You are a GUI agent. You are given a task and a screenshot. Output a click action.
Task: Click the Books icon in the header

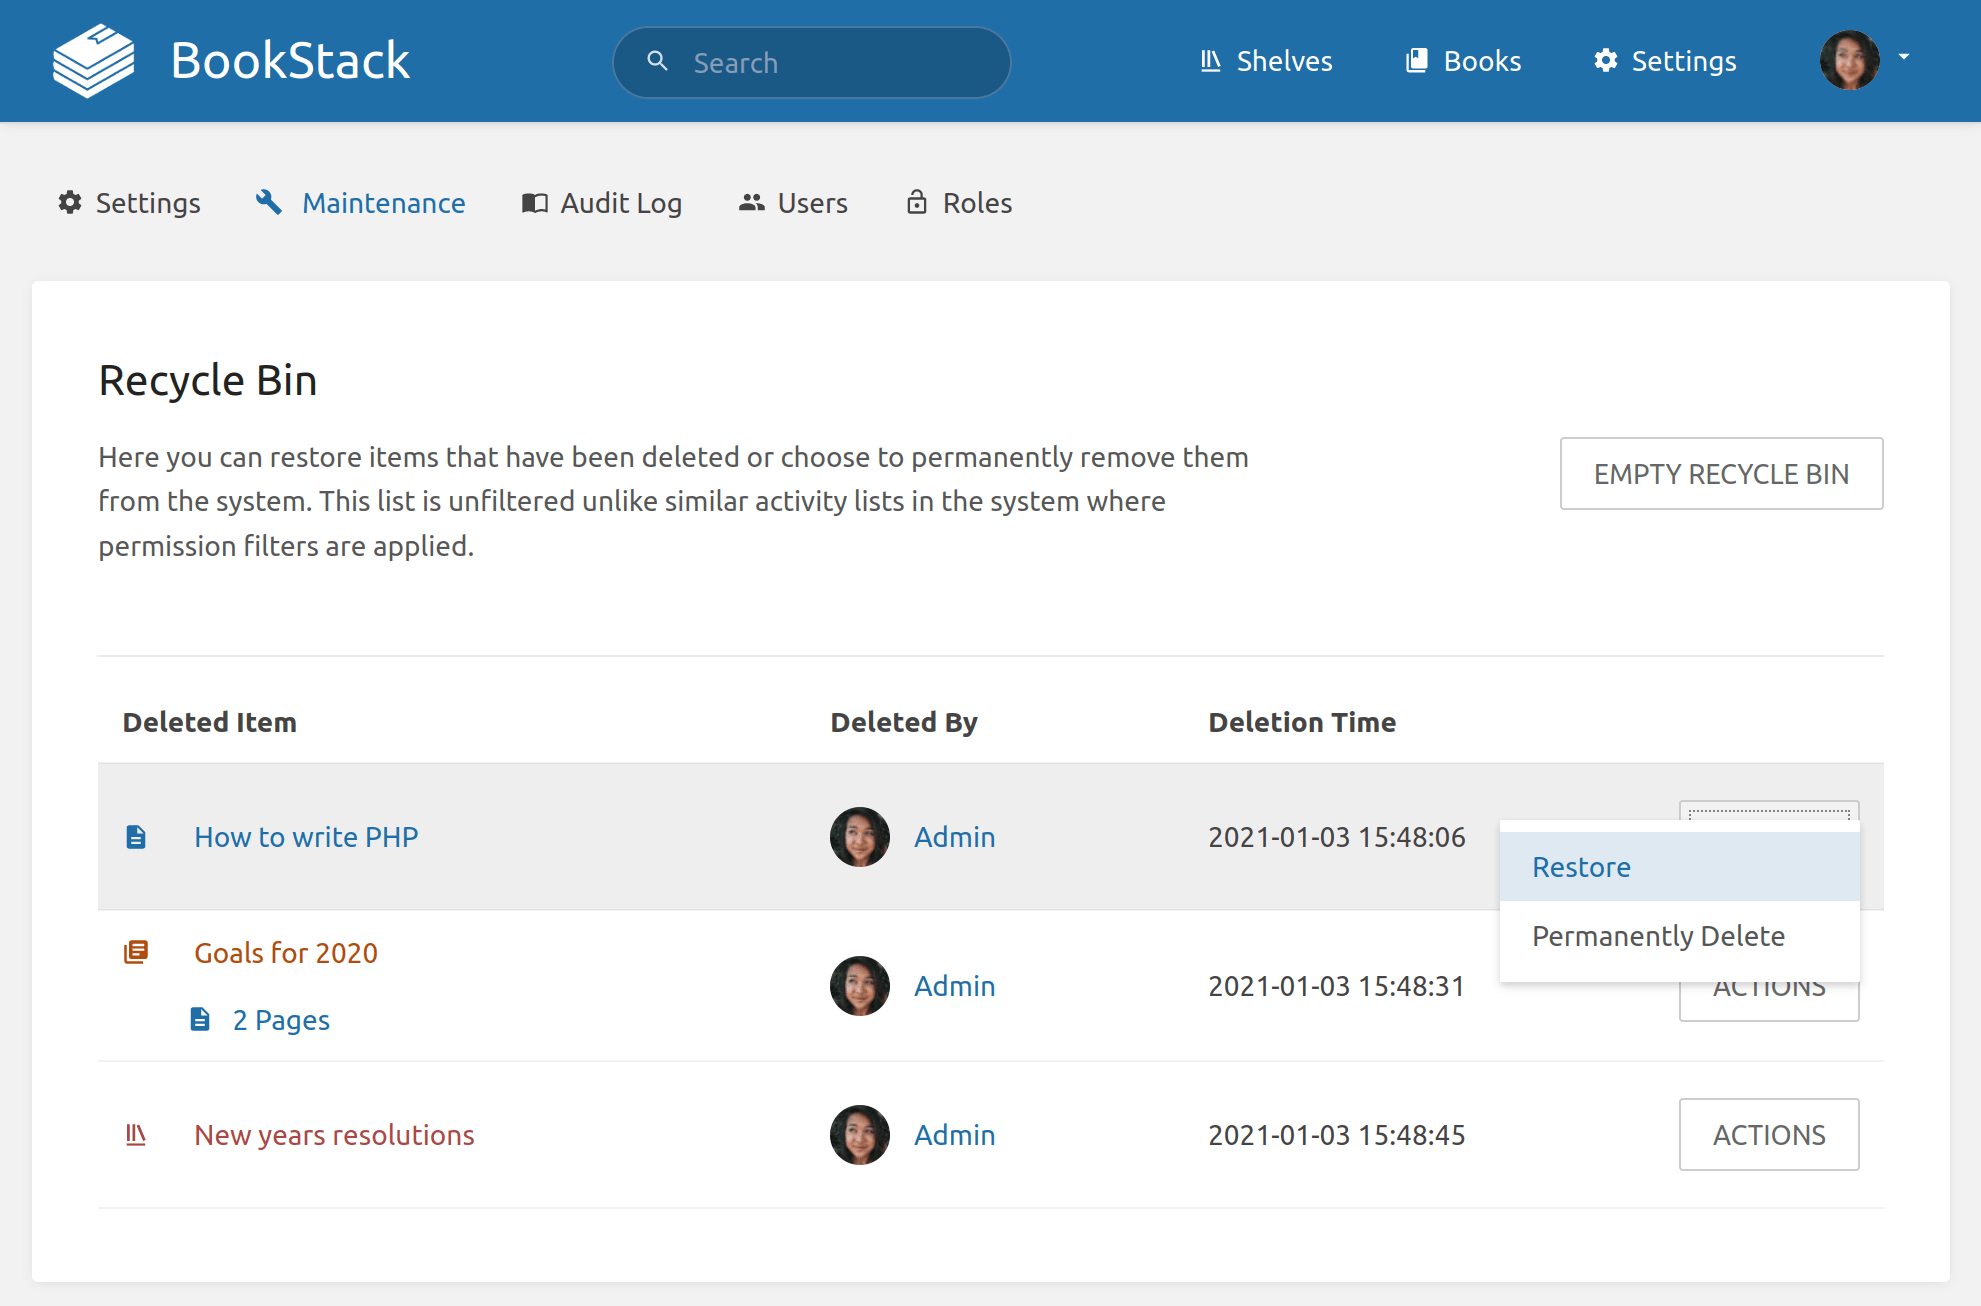1416,61
